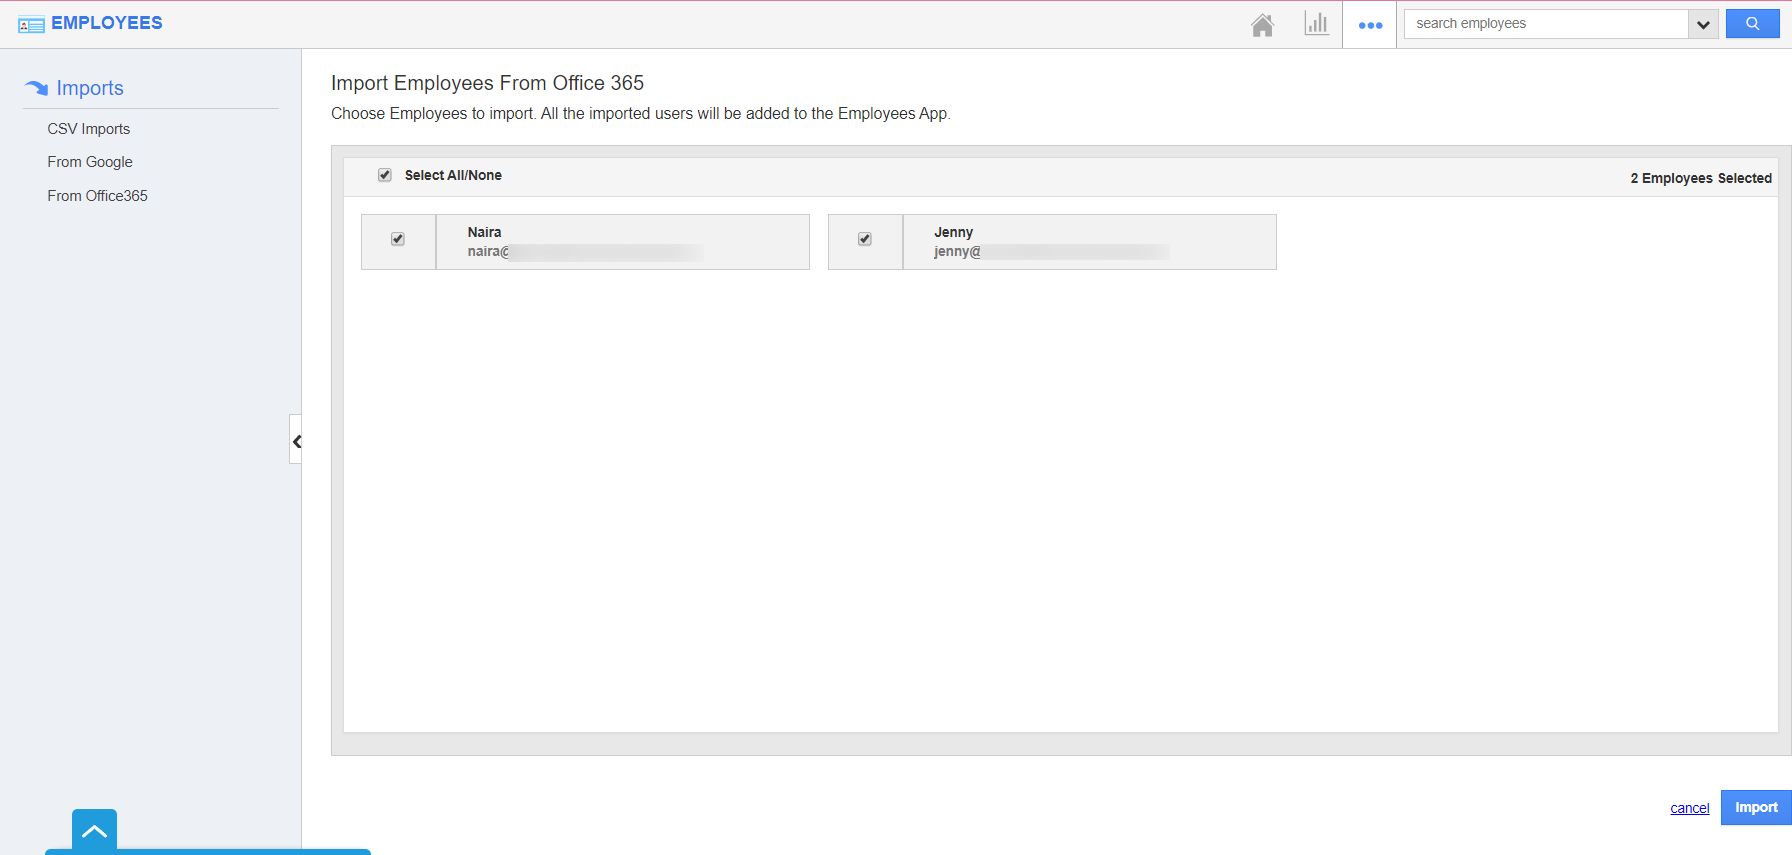Click the Select All/None label
Viewport: 1792px width, 855px height.
(x=453, y=175)
